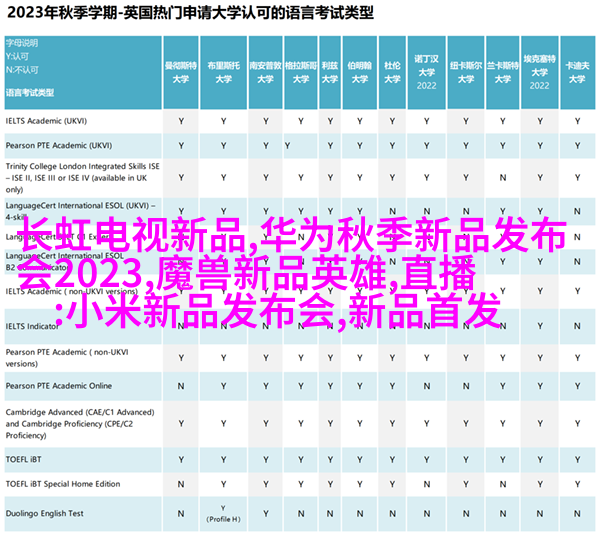Click N for Trinity College under 兰卡斯特大学
600x536 pixels.
503,178
